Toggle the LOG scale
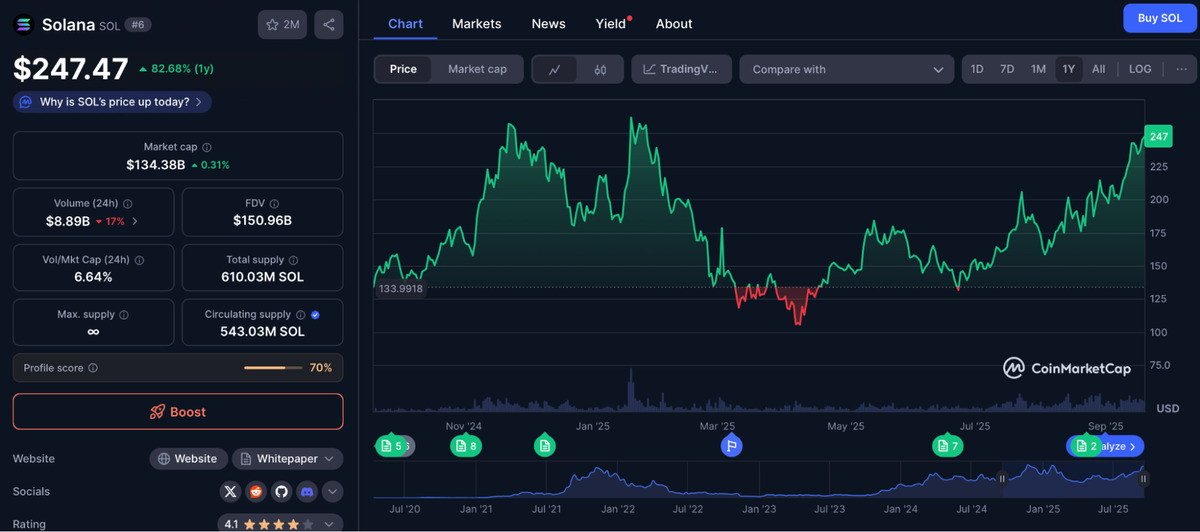The height and width of the screenshot is (532, 1200). click(x=1140, y=69)
